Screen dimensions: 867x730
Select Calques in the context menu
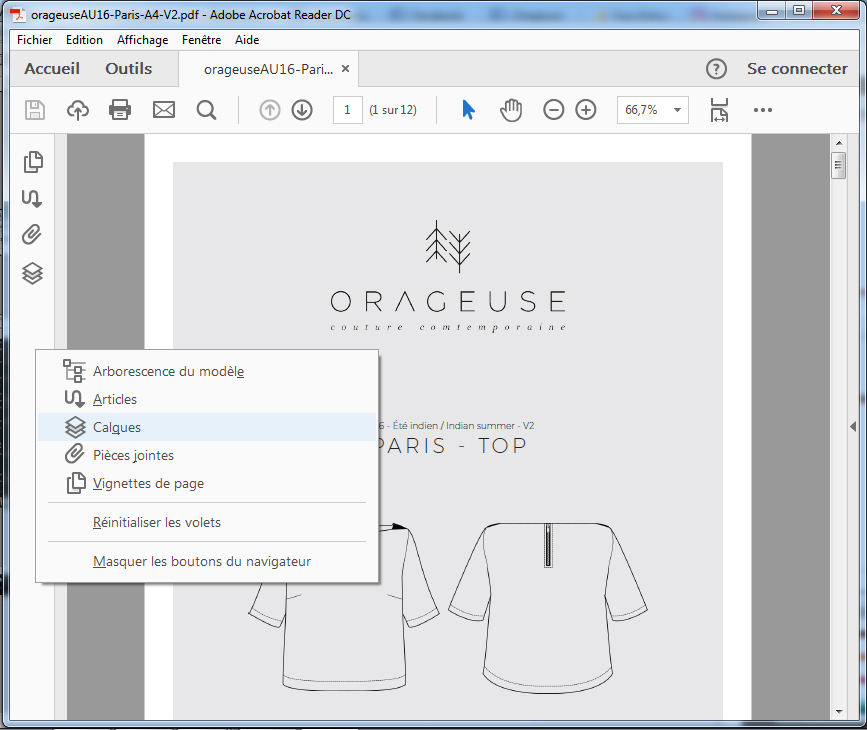click(207, 427)
